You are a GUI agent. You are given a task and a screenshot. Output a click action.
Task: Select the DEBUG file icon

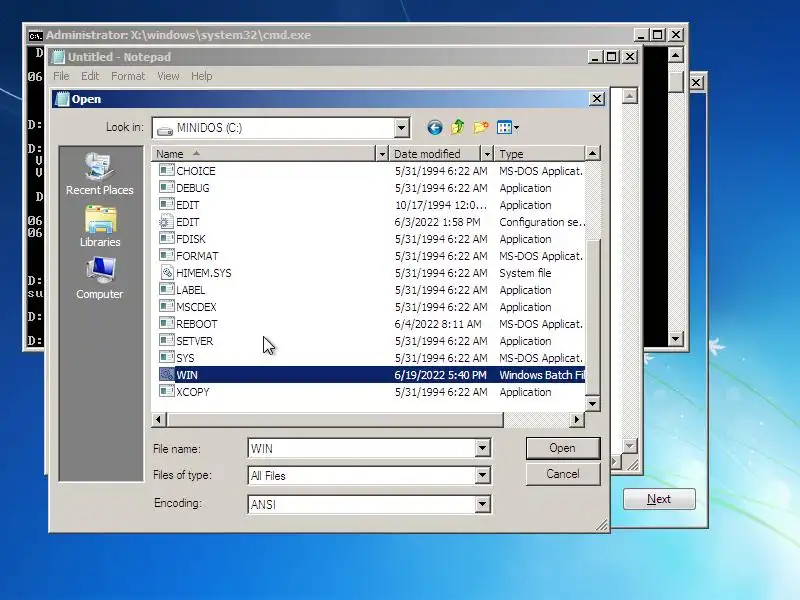coord(166,187)
